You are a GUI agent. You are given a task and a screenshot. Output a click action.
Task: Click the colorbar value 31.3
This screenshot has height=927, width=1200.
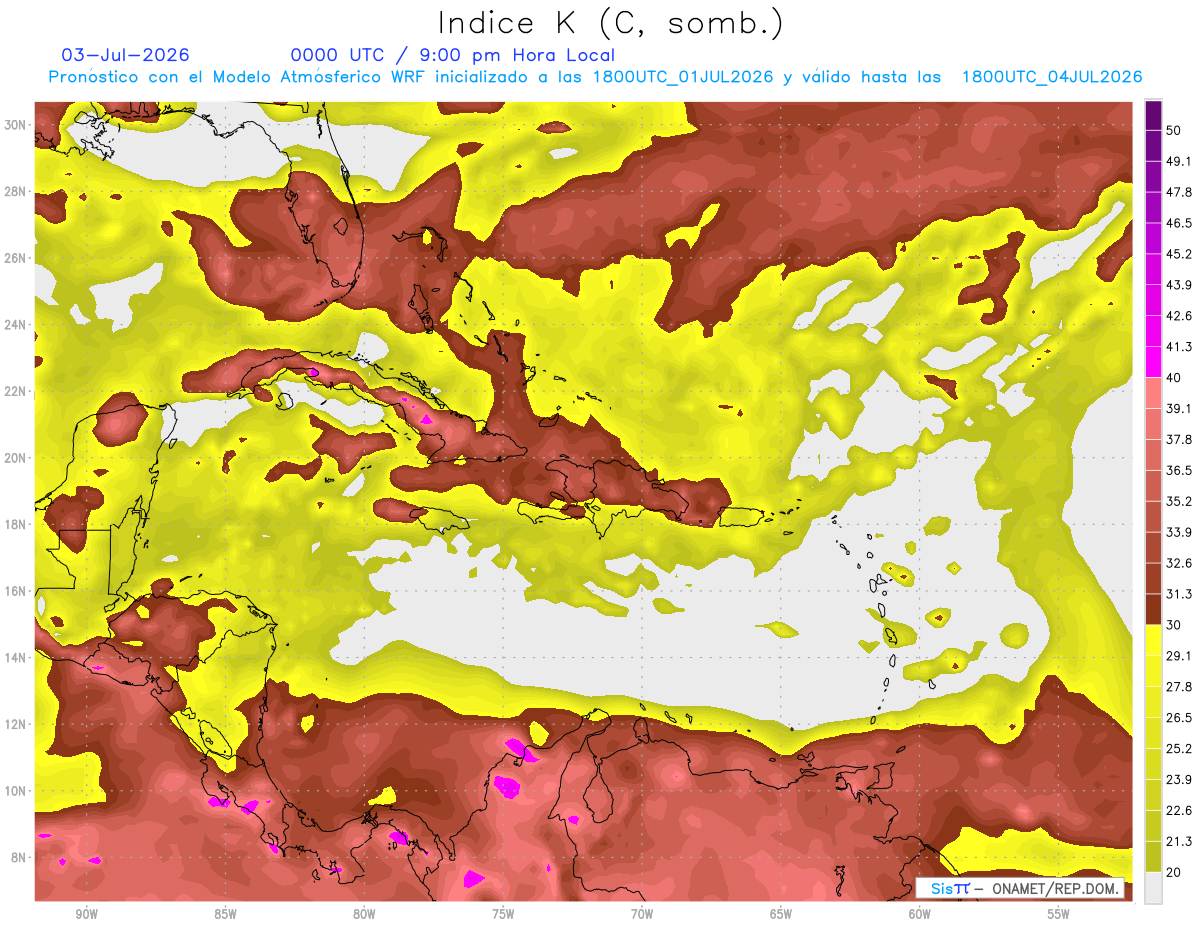pyautogui.click(x=1178, y=594)
